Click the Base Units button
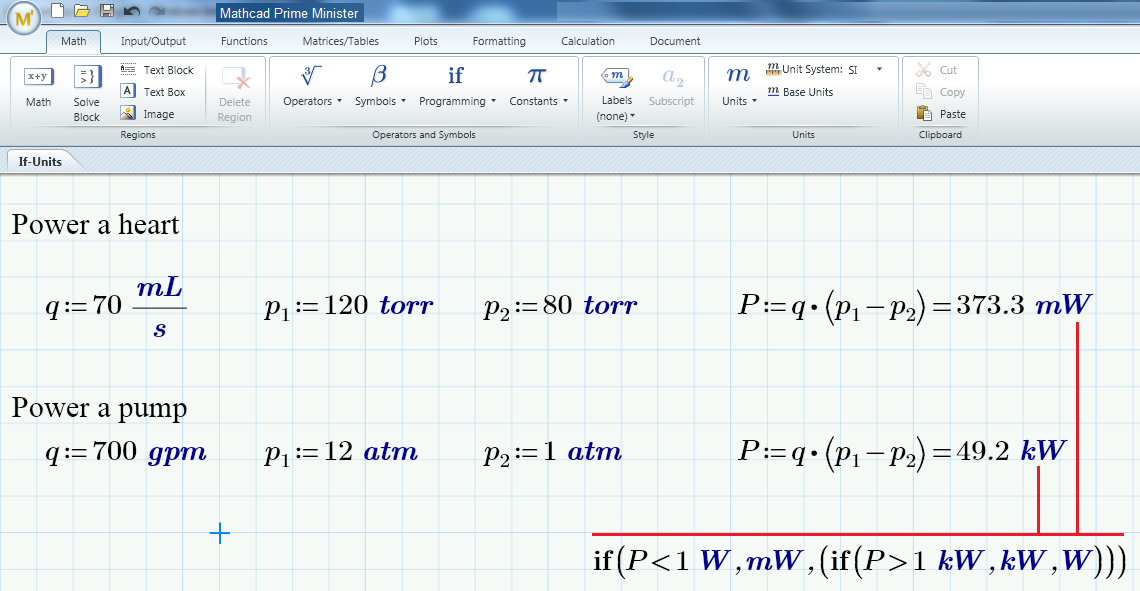Screen dimensions: 1140x591 [800, 92]
